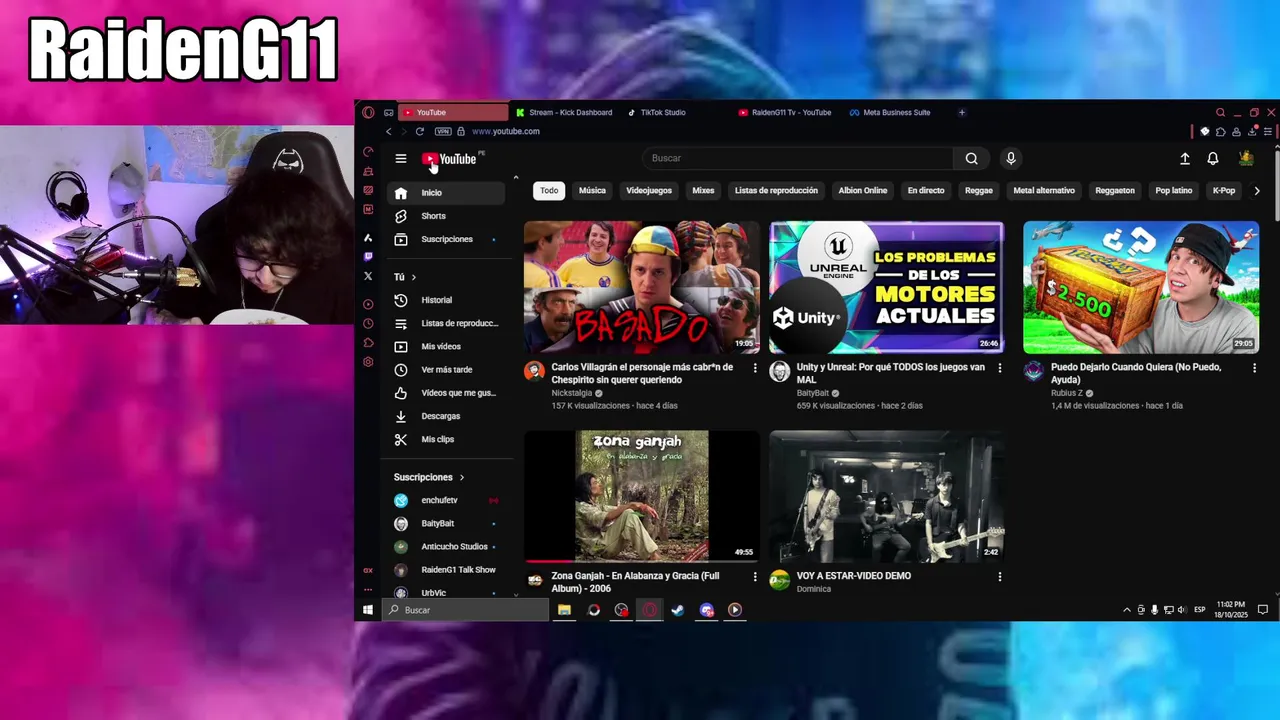Open a new browser tab with plus
This screenshot has height=720, width=1280.
[x=962, y=112]
